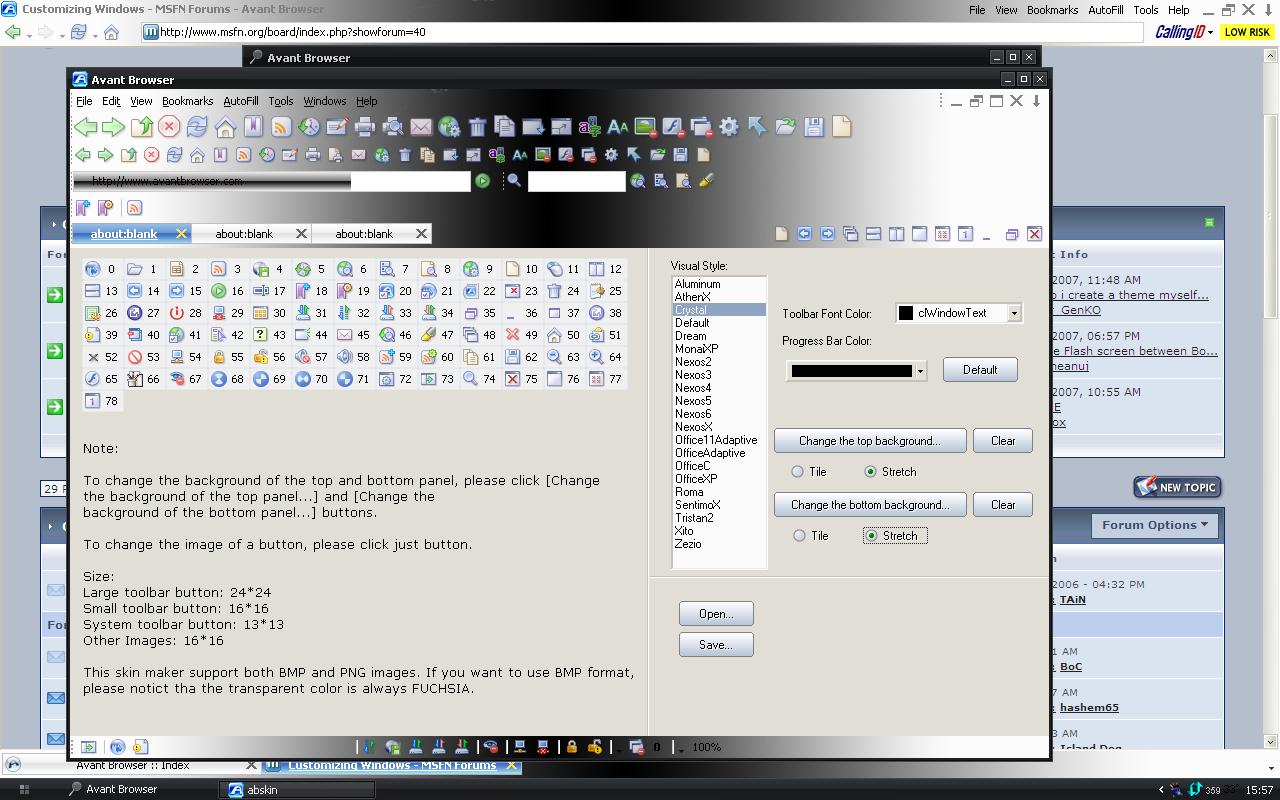
Task: Click the gold padlock icon in status bar
Action: (571, 747)
